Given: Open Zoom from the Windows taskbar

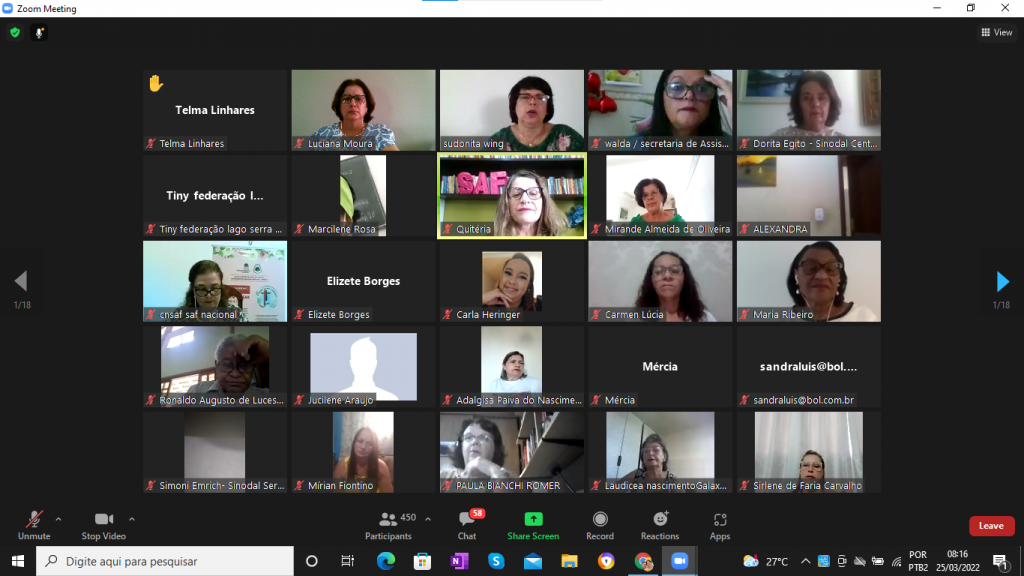Looking at the screenshot, I should pyautogui.click(x=681, y=561).
